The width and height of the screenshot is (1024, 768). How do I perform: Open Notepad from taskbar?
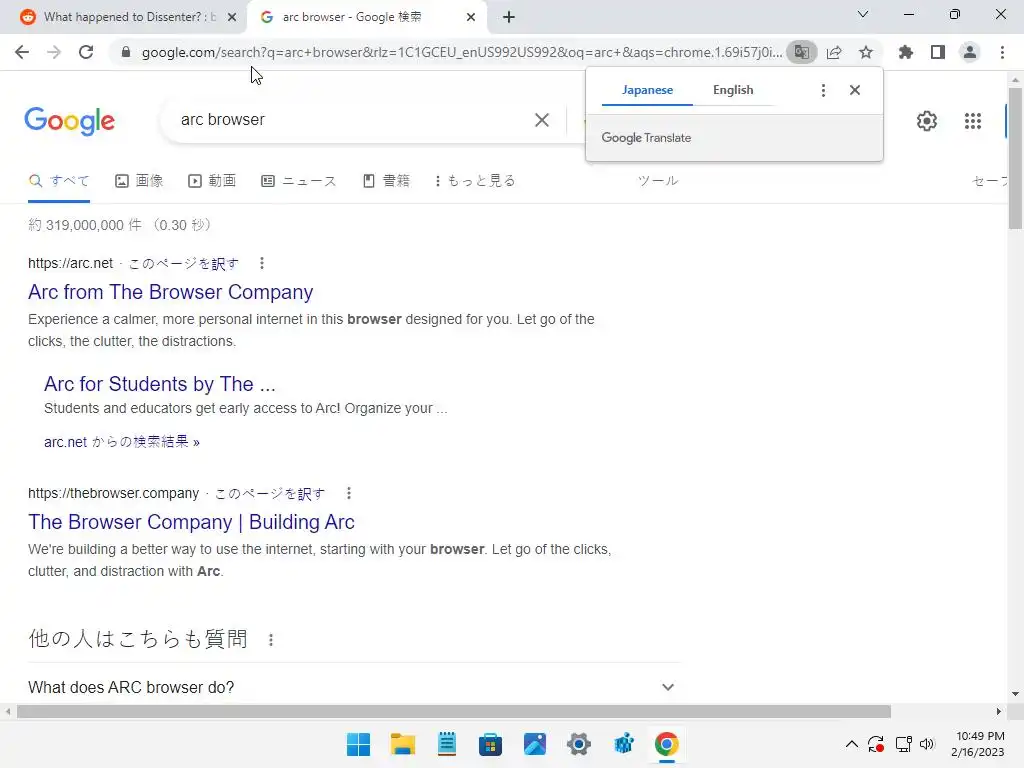[x=447, y=744]
